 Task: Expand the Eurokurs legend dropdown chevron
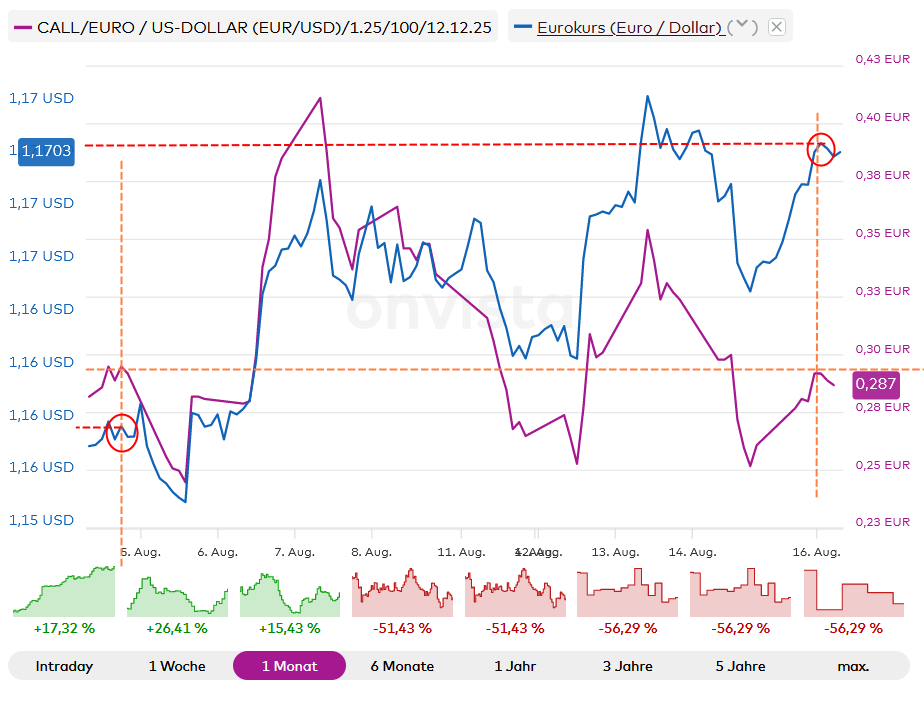point(742,27)
